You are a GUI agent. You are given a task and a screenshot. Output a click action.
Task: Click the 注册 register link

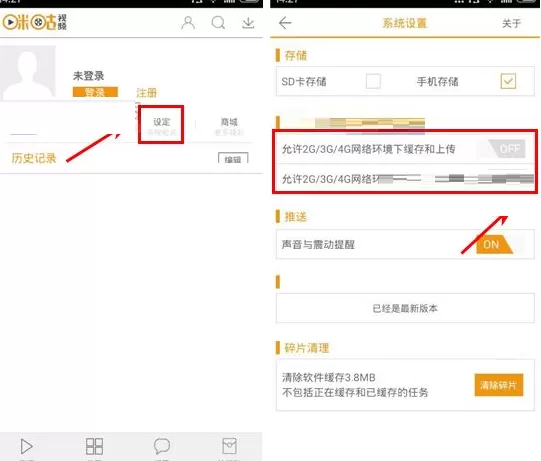point(146,92)
